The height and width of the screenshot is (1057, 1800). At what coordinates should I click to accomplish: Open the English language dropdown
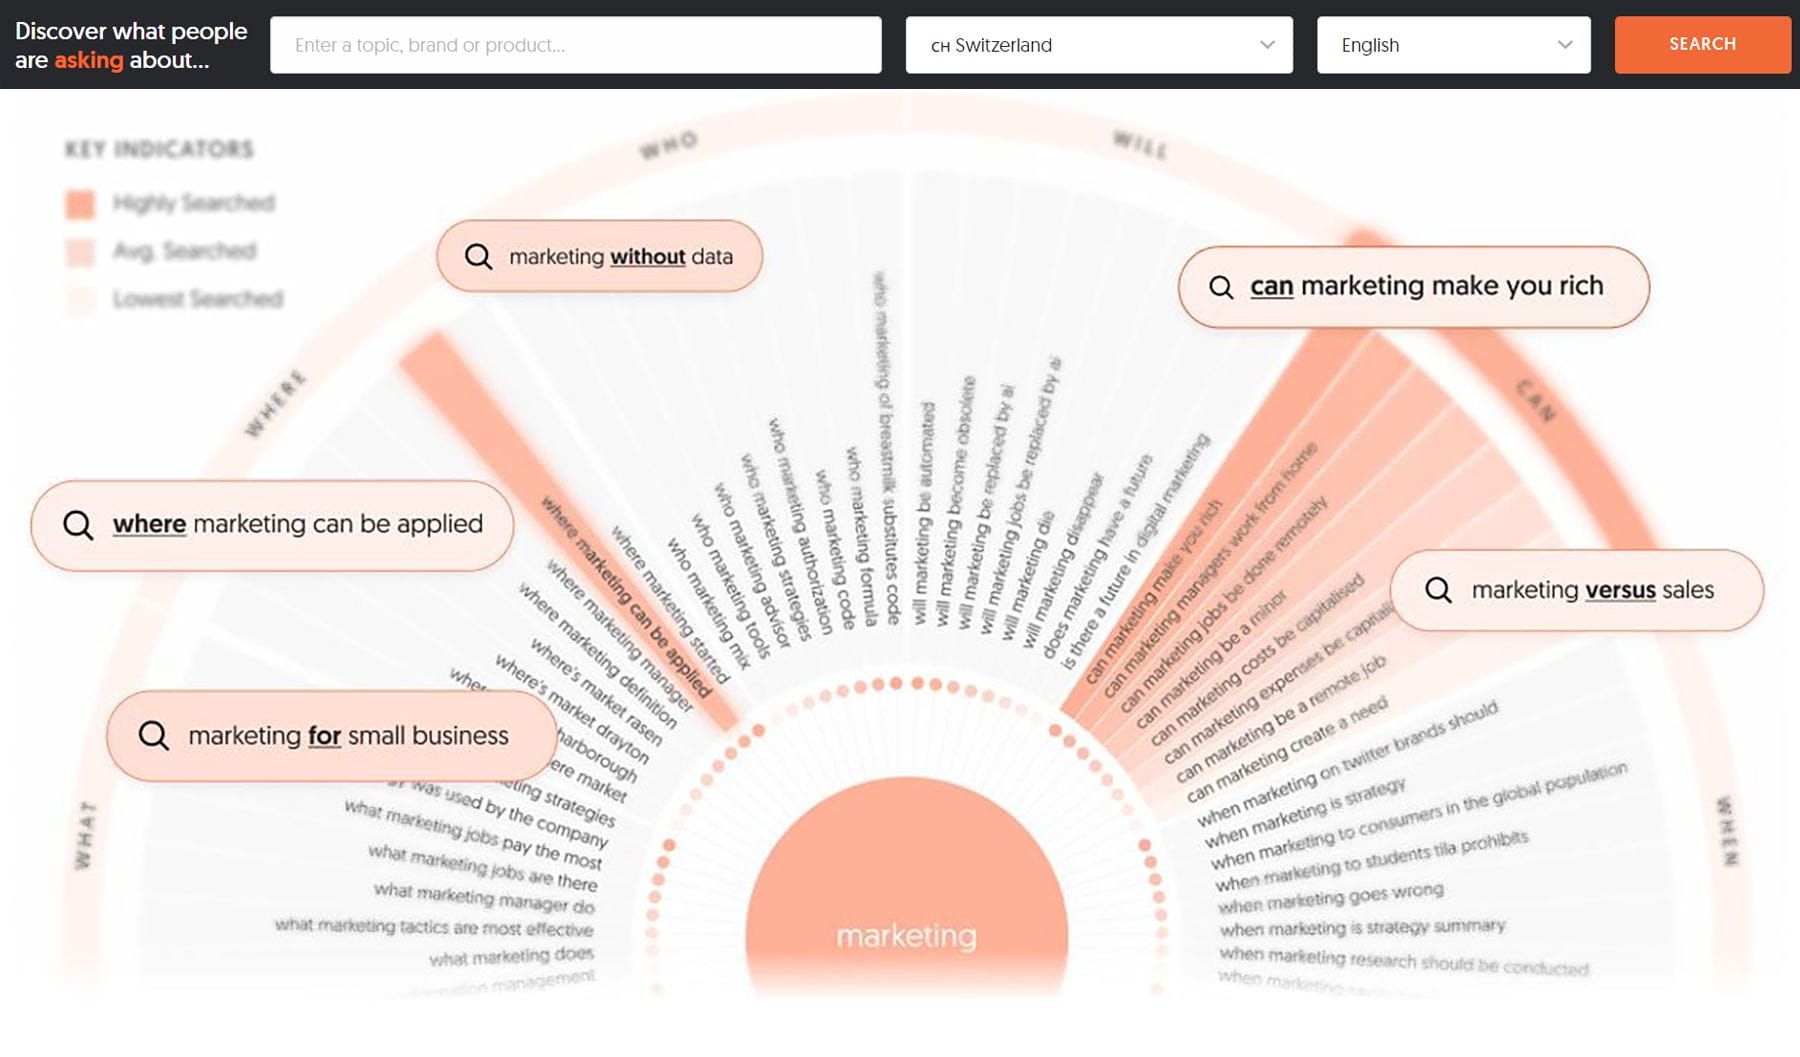(x=1452, y=45)
